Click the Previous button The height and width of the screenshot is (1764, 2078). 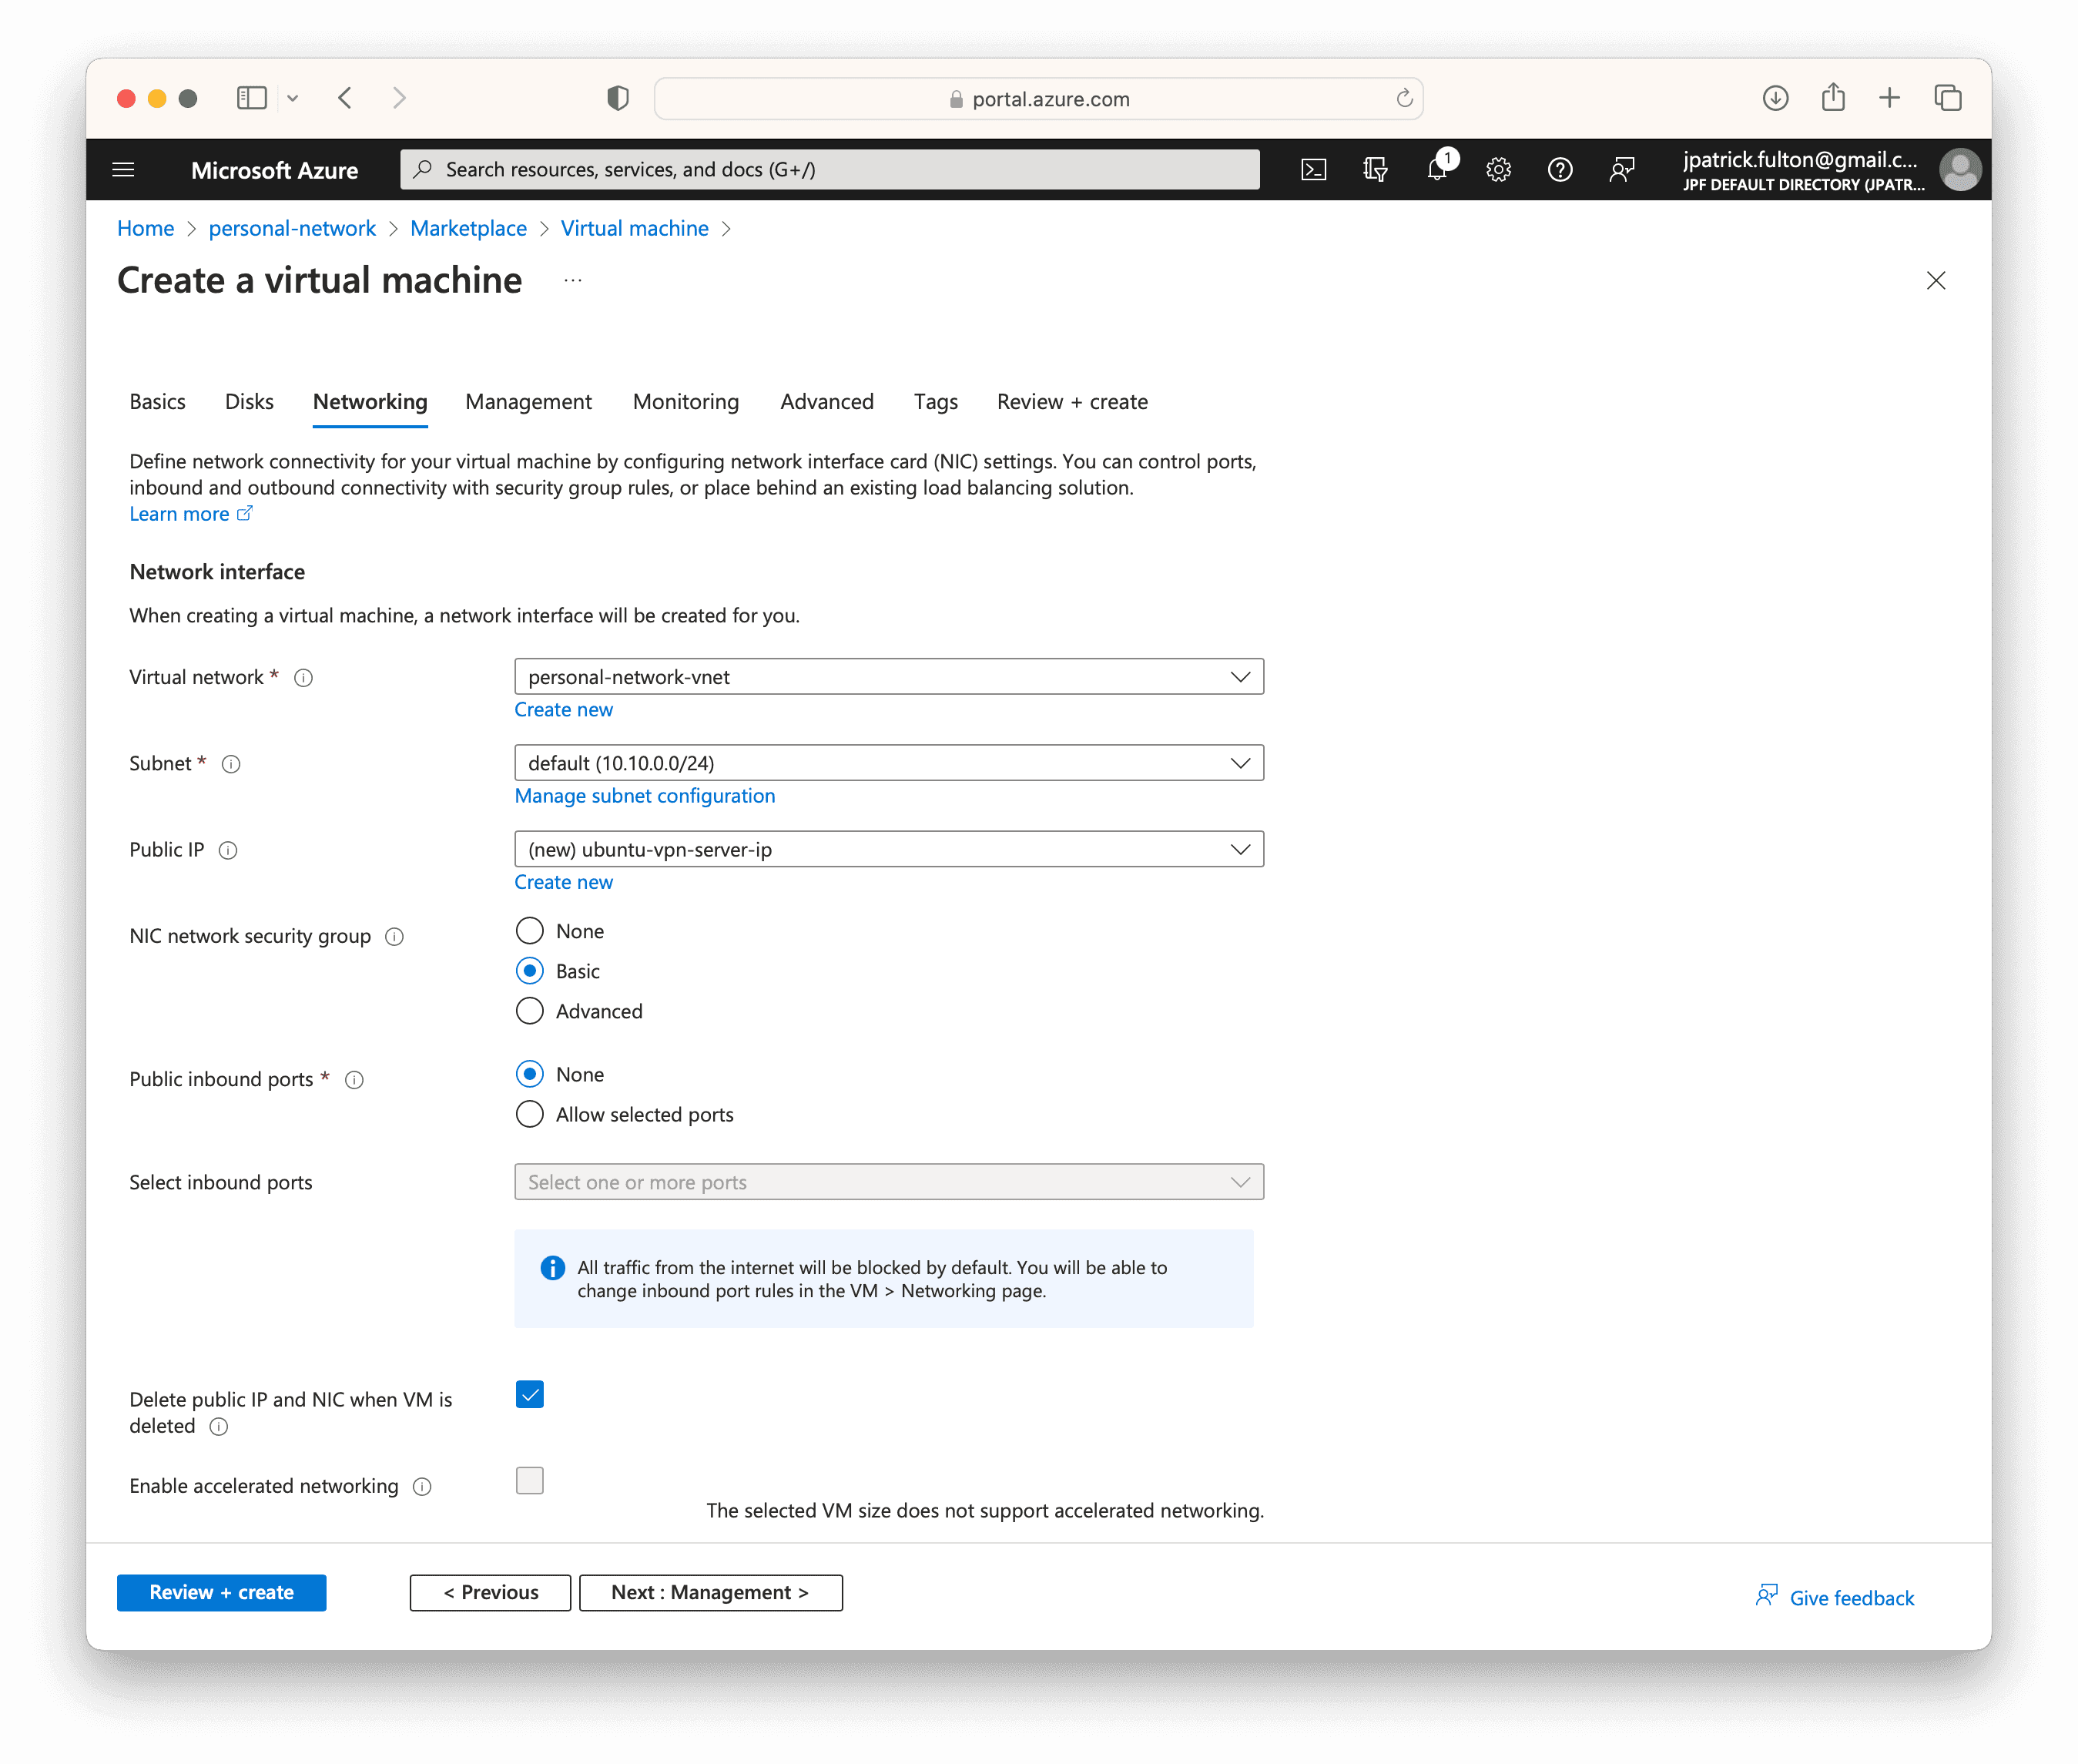click(x=490, y=1592)
